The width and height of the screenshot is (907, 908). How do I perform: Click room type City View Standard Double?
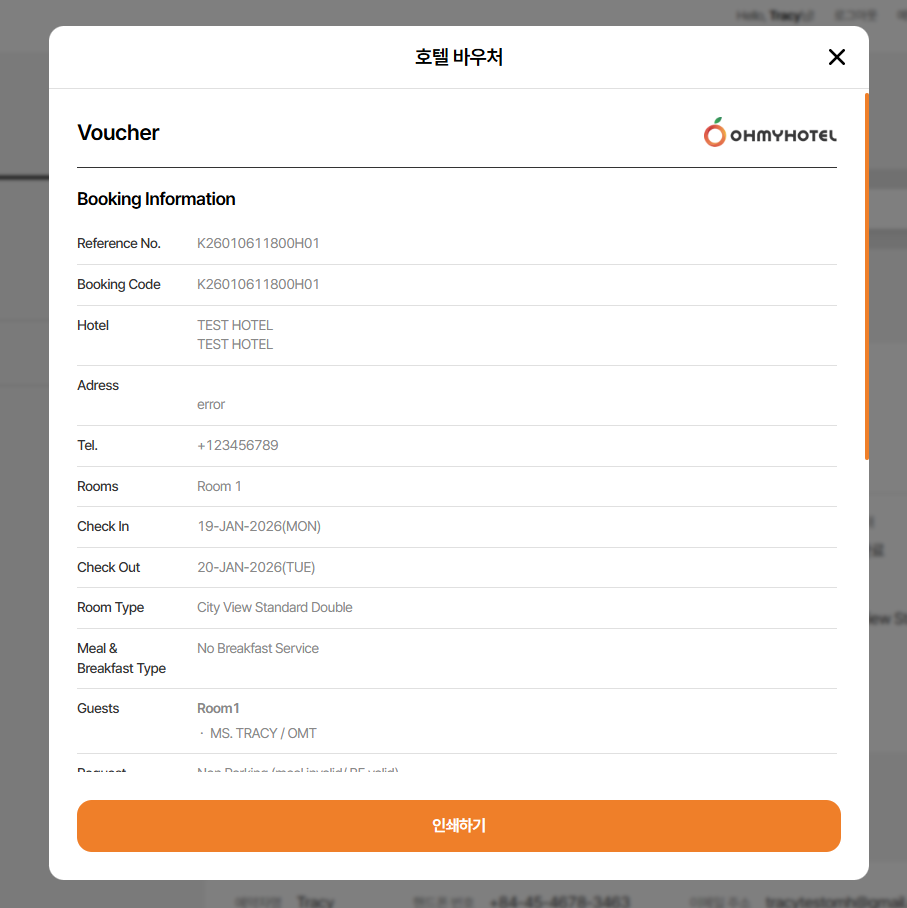[x=275, y=607]
